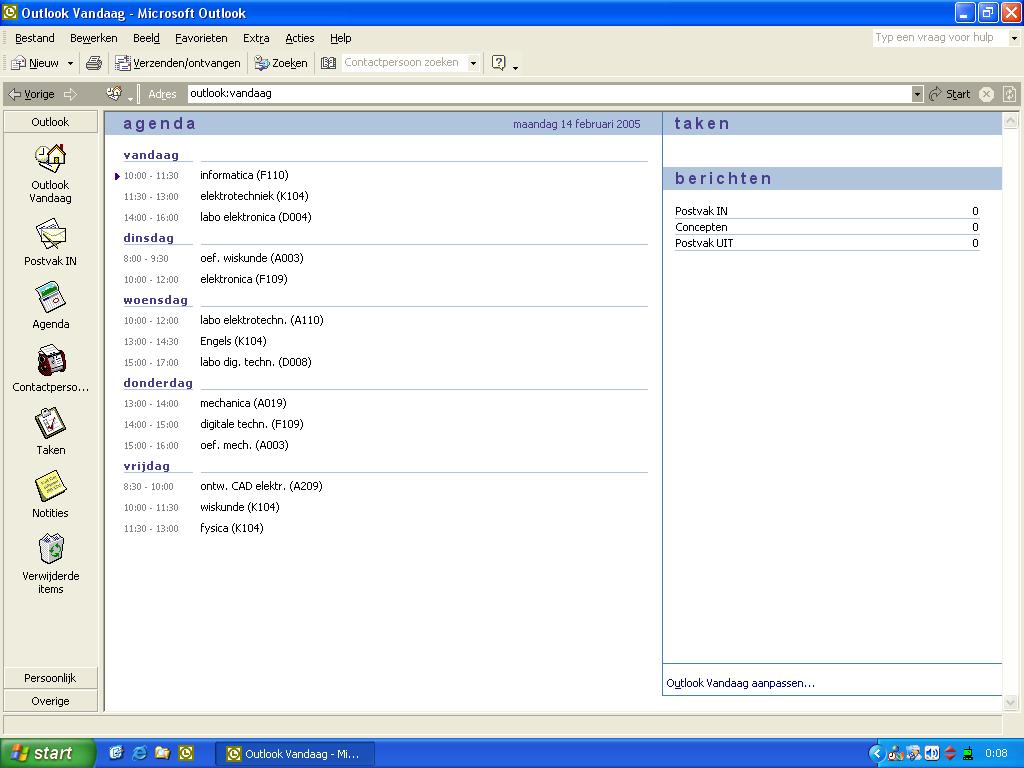
Task: Open the Help menu
Action: [x=340, y=38]
